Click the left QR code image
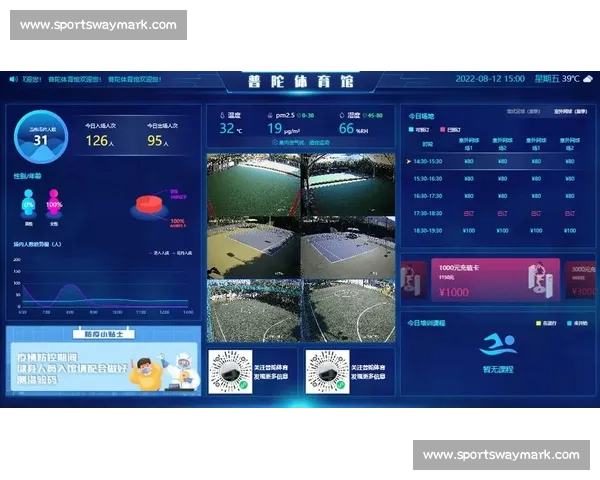Screen dimensions: 600x480 tap(228, 370)
